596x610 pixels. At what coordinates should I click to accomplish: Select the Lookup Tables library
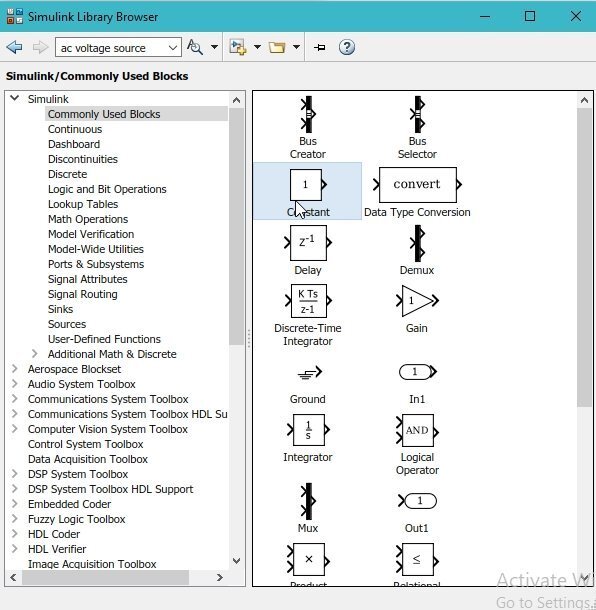tap(83, 204)
